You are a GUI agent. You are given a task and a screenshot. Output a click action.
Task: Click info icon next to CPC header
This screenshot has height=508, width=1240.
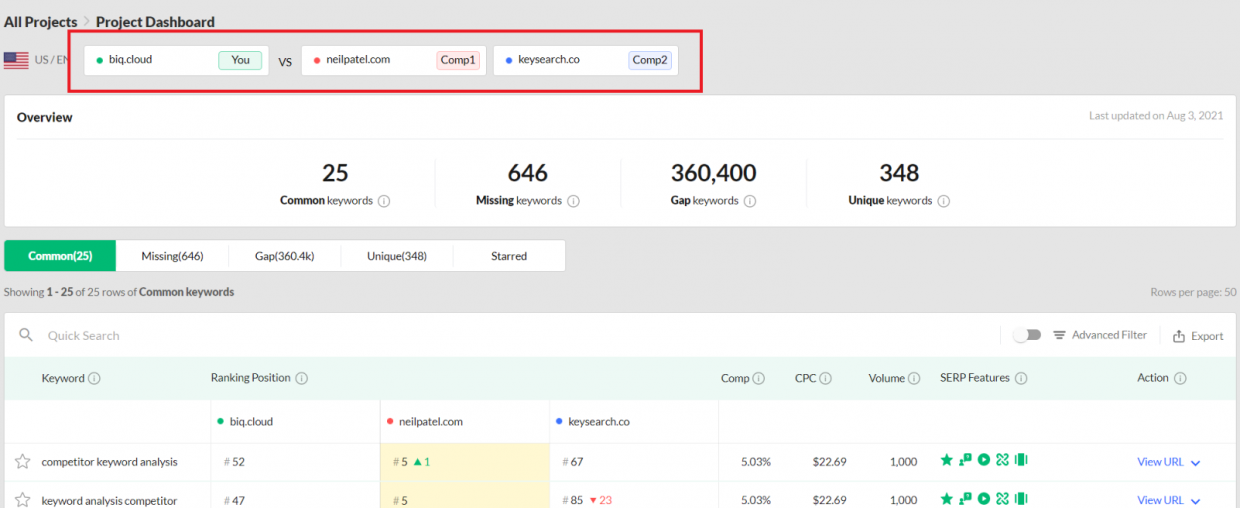(825, 379)
